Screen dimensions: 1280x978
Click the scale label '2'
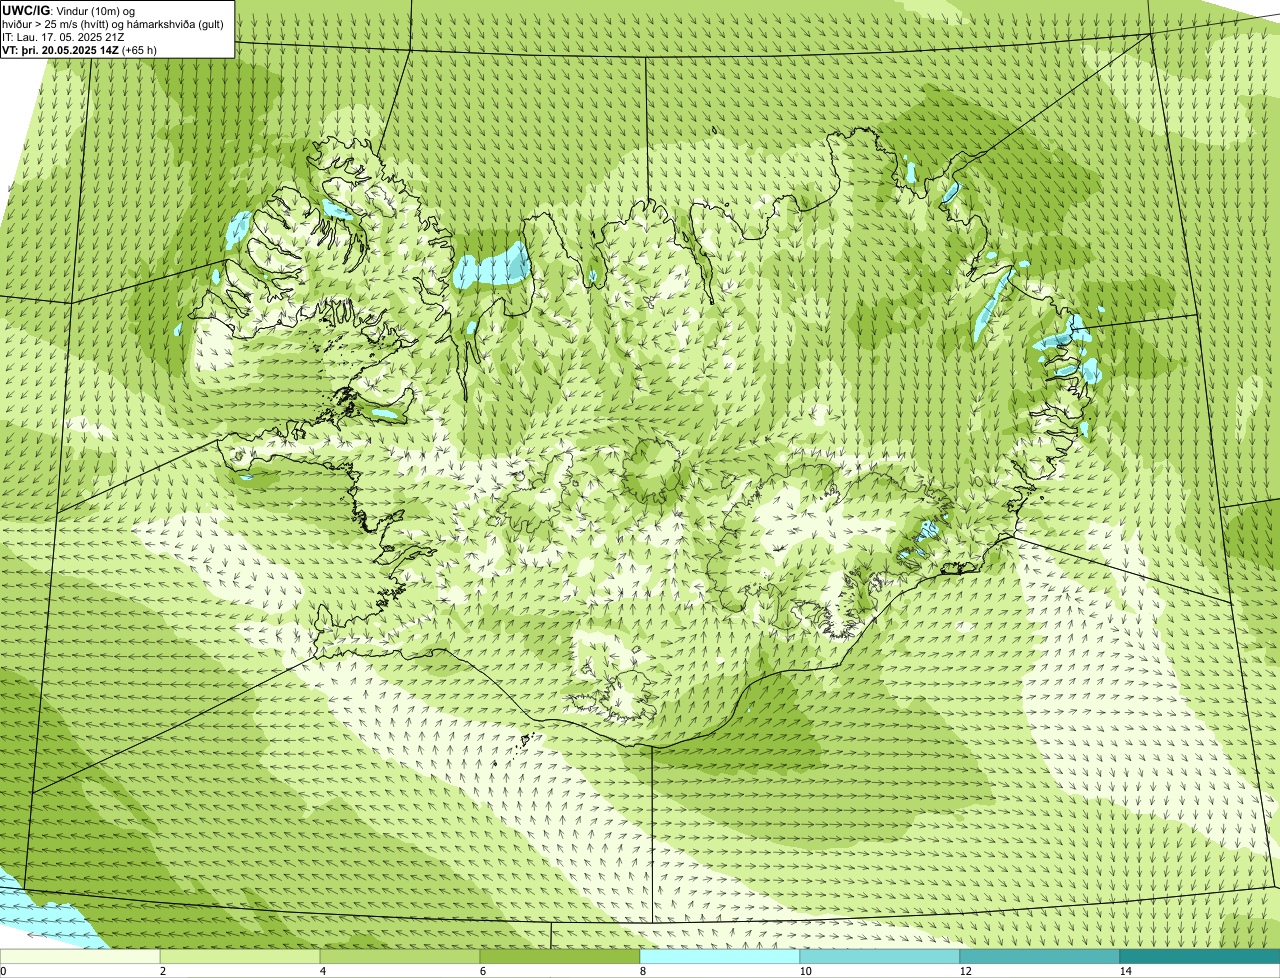click(162, 971)
